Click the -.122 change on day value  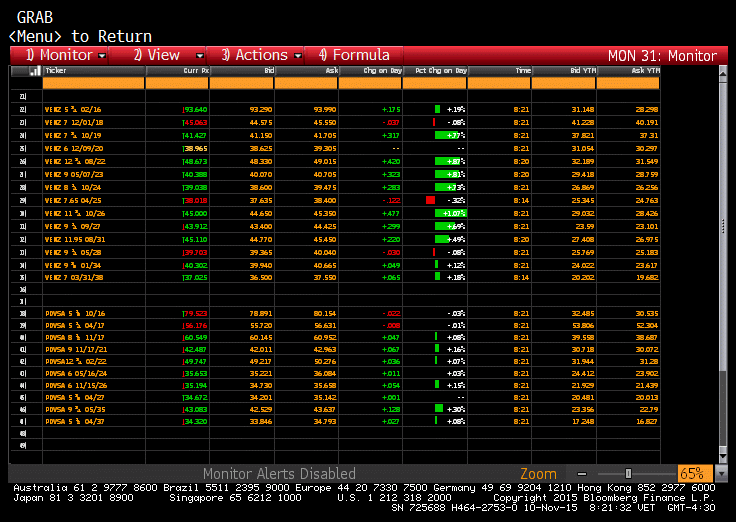click(391, 200)
